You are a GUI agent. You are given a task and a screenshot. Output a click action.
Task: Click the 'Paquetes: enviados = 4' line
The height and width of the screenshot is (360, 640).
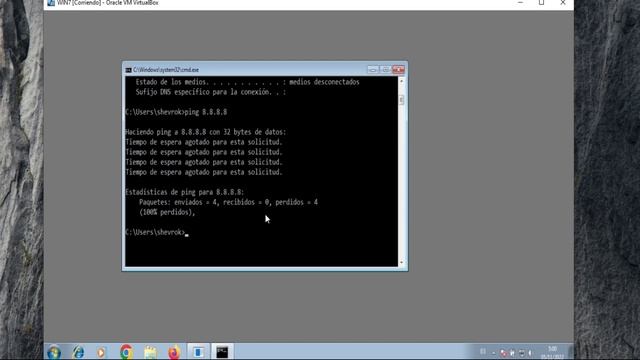pyautogui.click(x=229, y=202)
